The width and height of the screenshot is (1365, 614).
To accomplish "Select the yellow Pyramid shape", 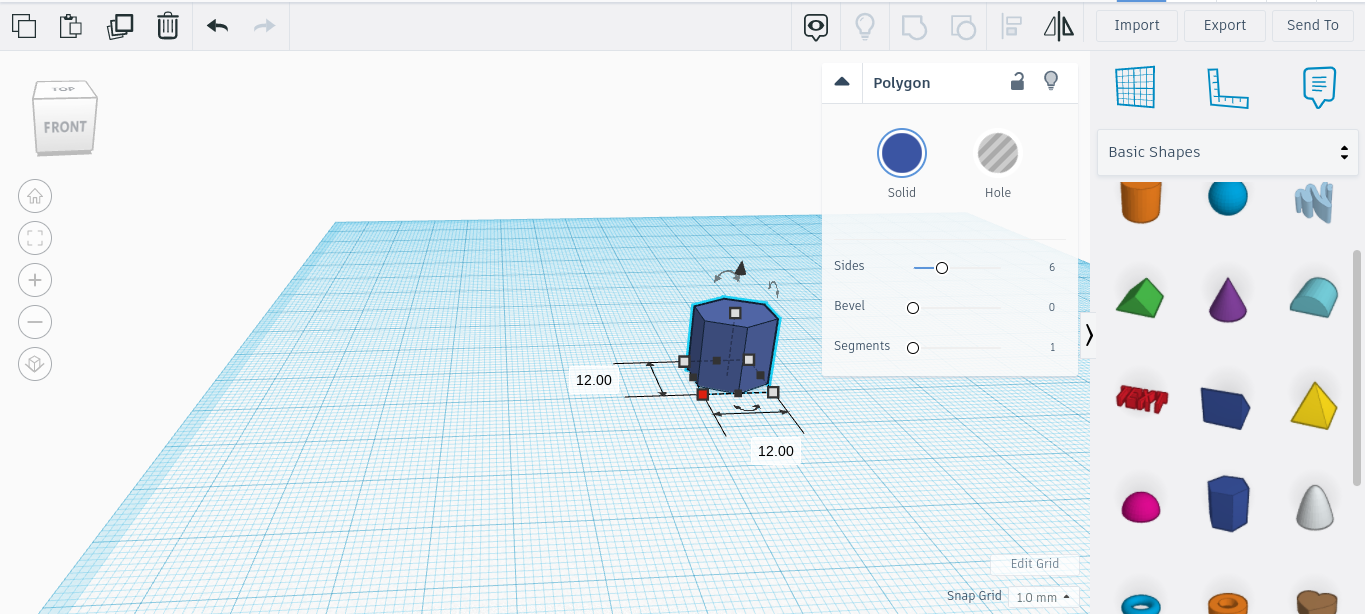I will coord(1314,404).
